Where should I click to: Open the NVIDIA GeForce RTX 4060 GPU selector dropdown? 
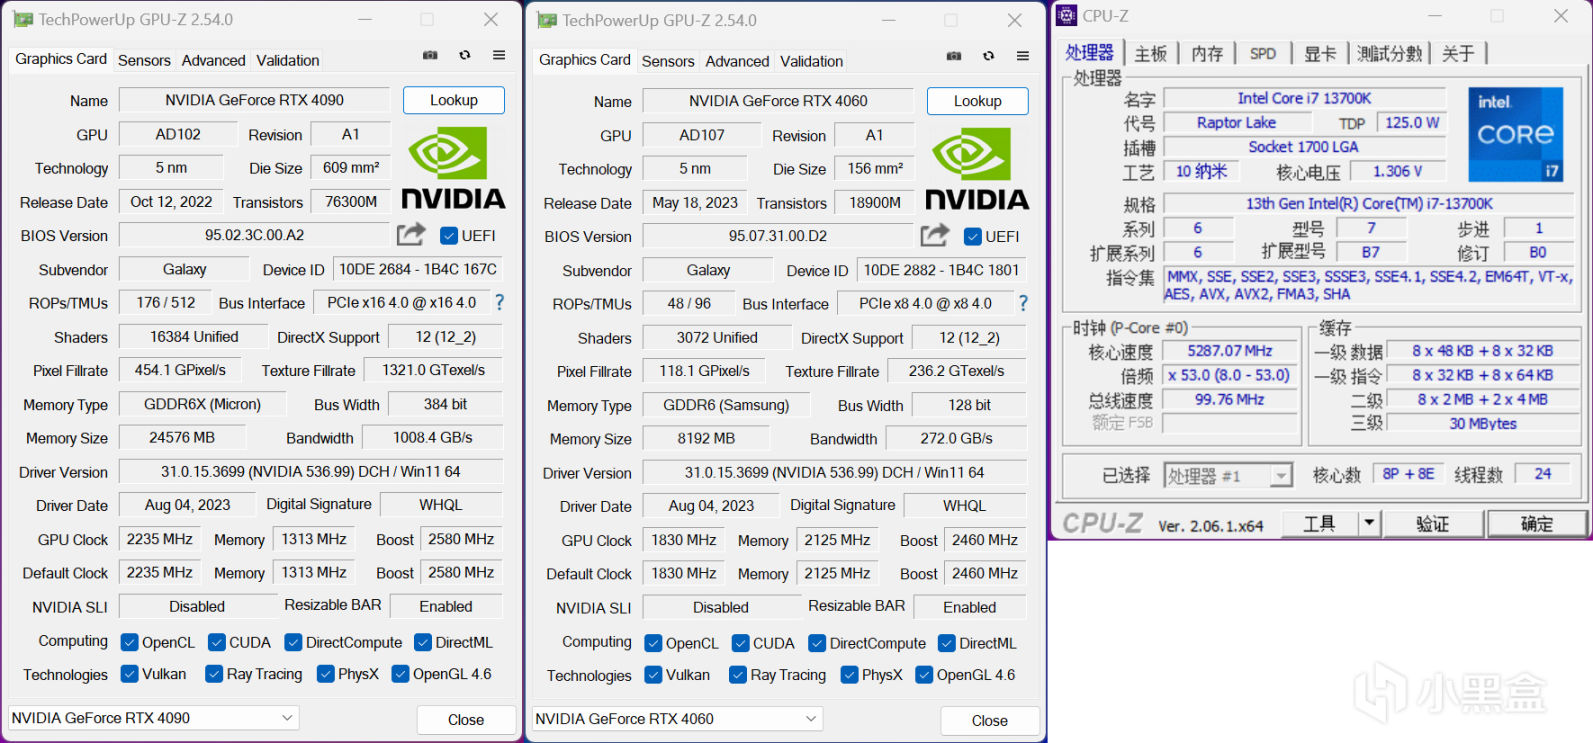[x=678, y=719]
